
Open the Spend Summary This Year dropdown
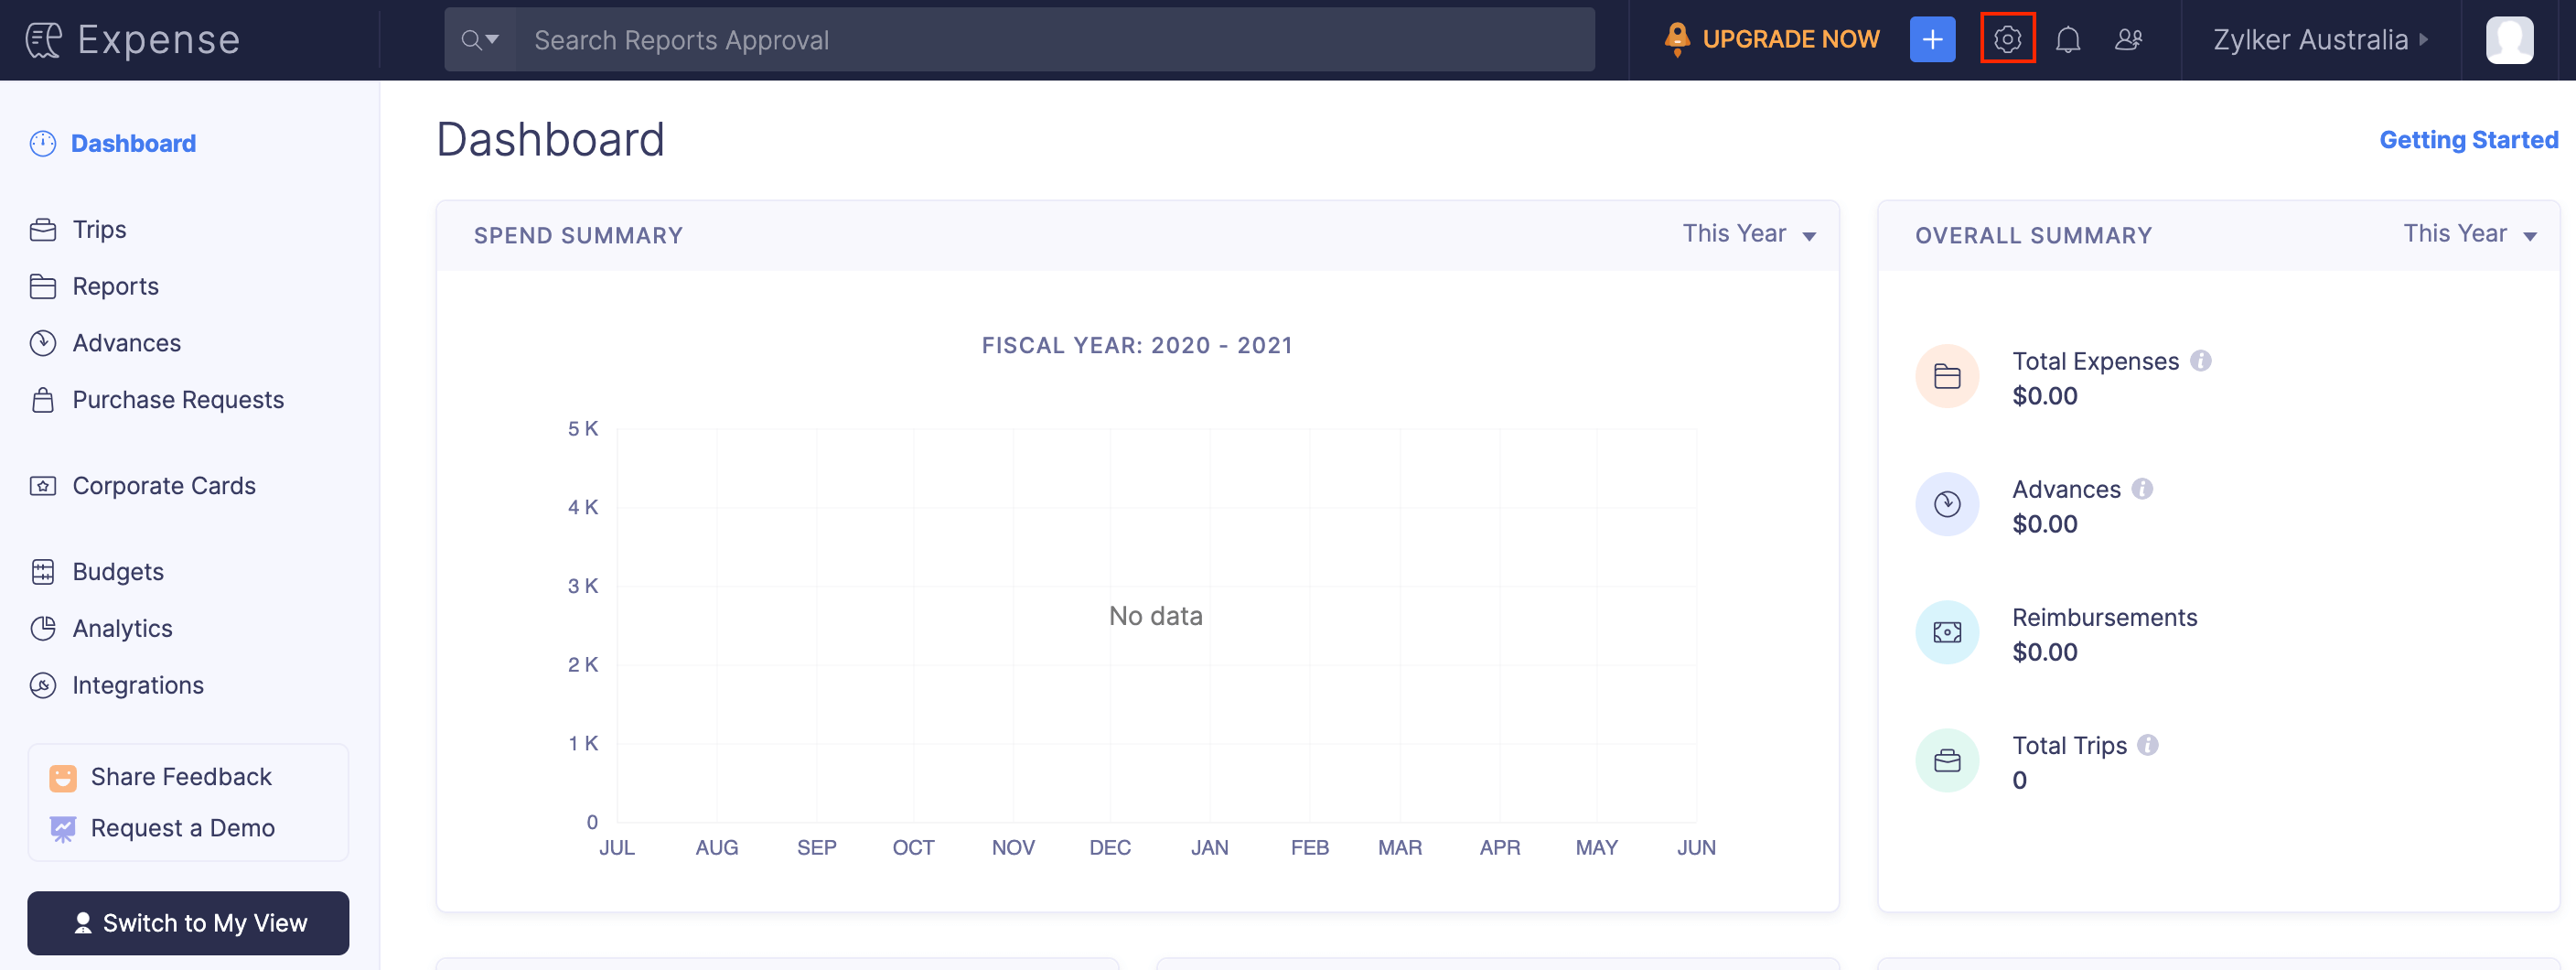(1748, 233)
